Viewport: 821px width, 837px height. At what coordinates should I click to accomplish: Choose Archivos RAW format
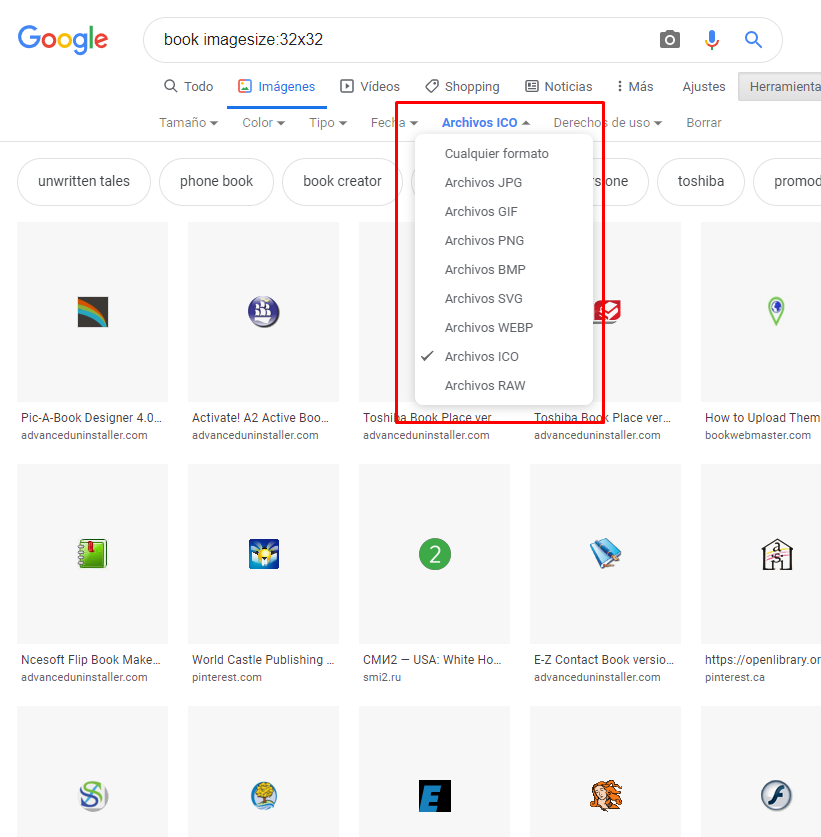[503, 385]
